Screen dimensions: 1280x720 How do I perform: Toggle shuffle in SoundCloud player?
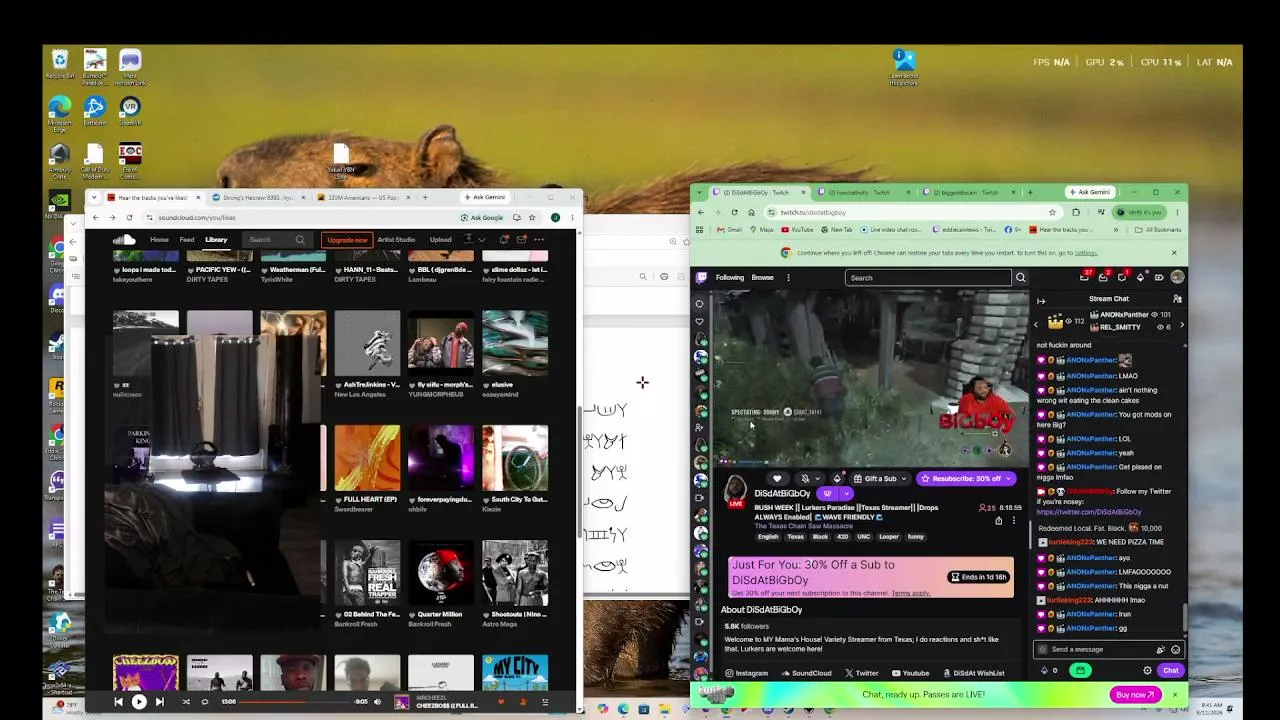(x=186, y=702)
